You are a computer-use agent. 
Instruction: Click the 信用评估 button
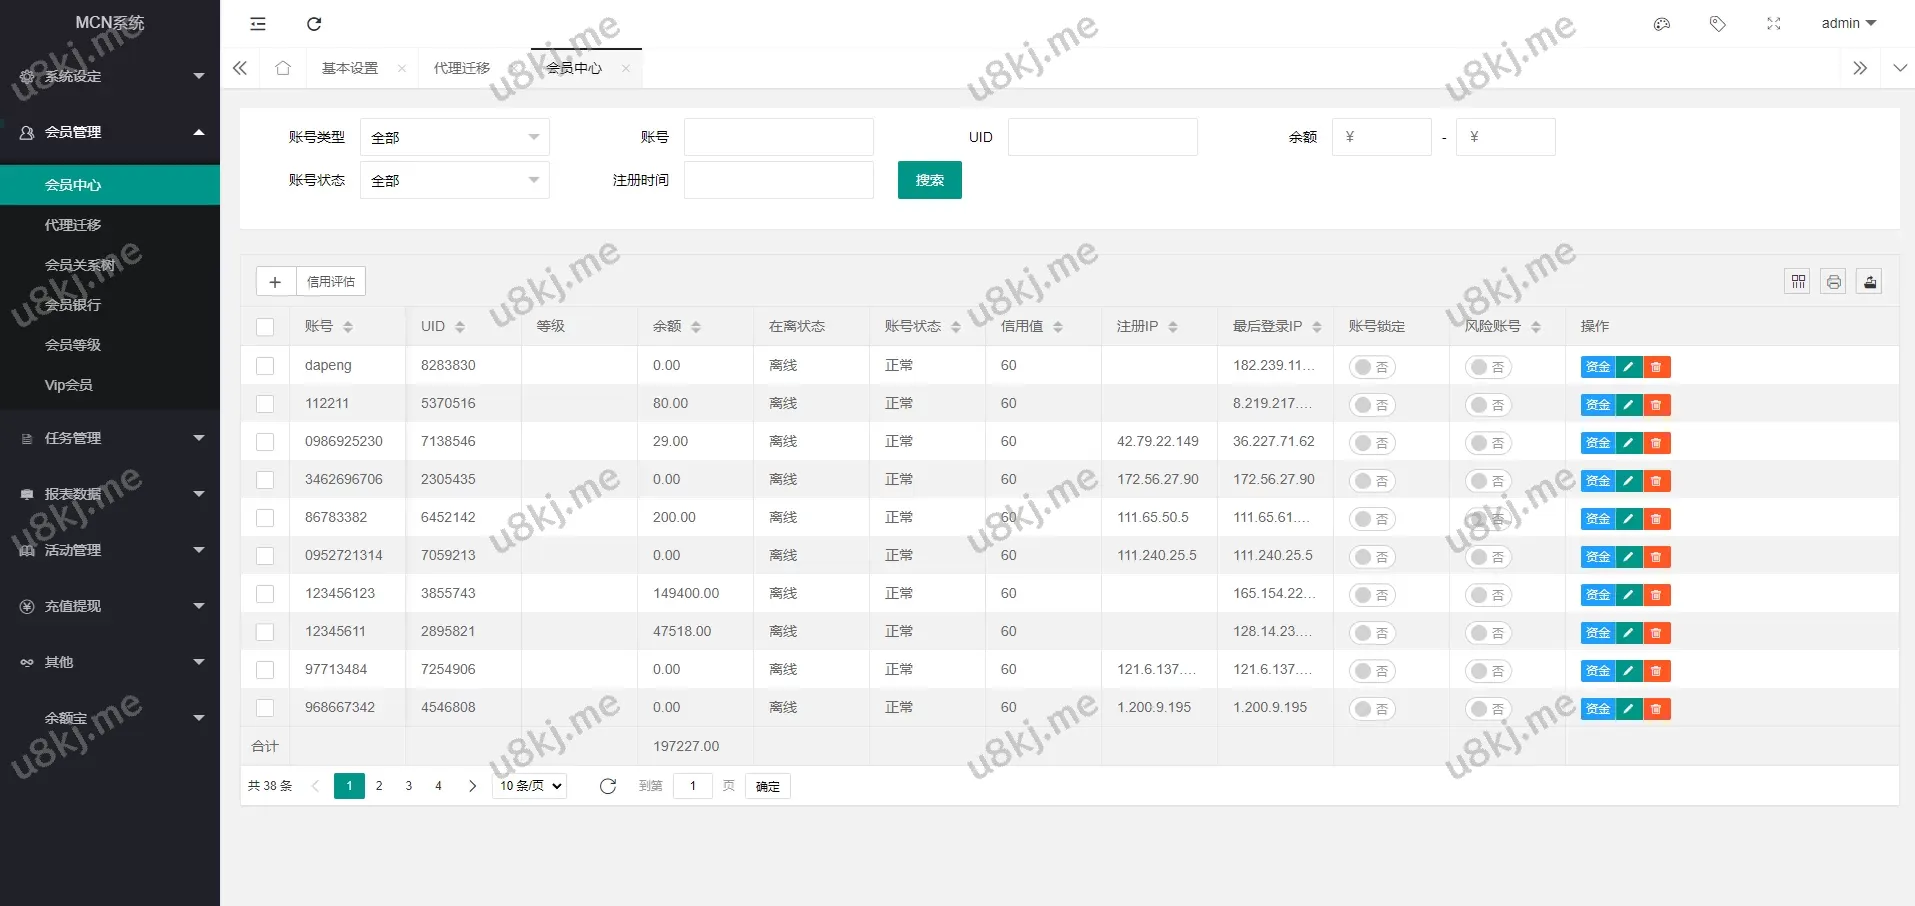[331, 282]
